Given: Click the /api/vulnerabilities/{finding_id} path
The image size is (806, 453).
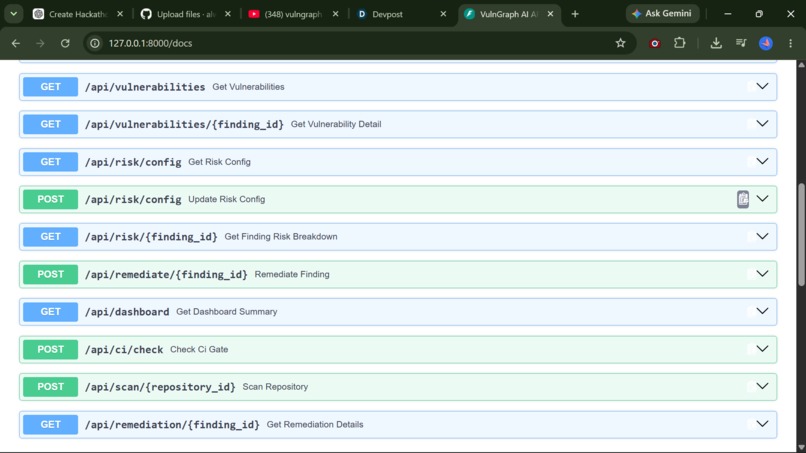Looking at the screenshot, I should 184,124.
